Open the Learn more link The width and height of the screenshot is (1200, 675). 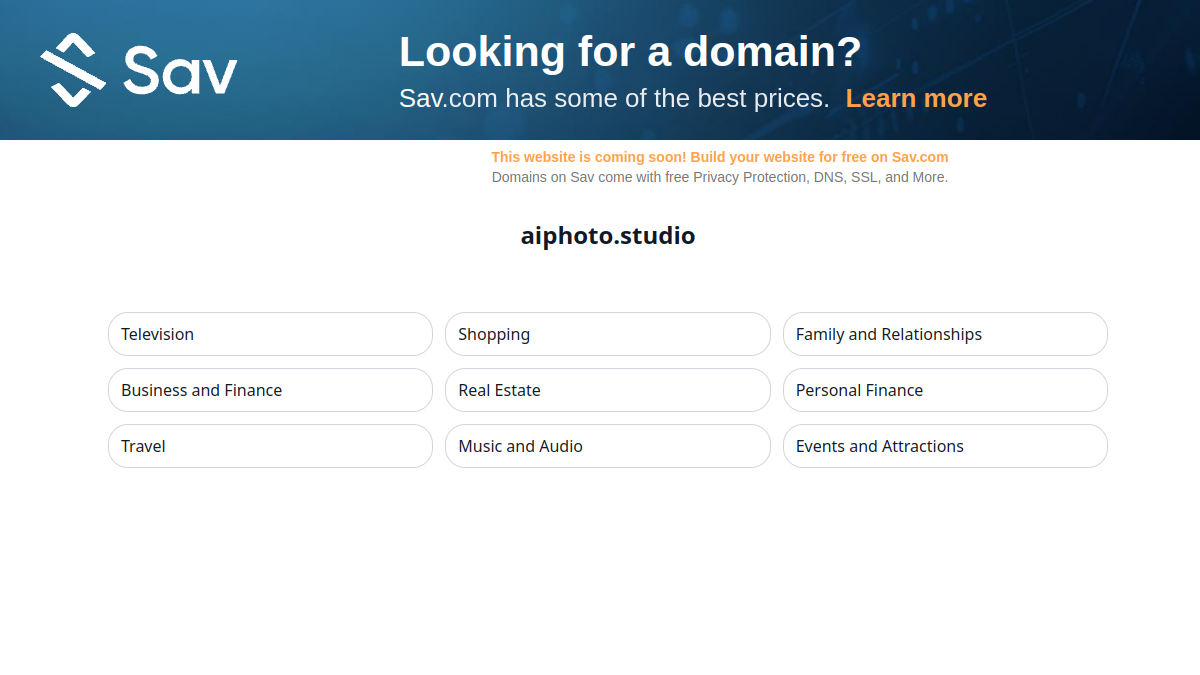point(916,98)
